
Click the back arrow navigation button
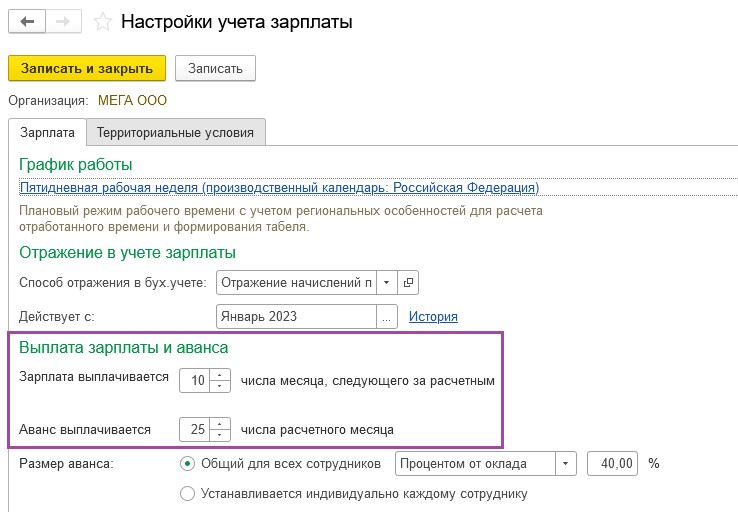(x=27, y=22)
